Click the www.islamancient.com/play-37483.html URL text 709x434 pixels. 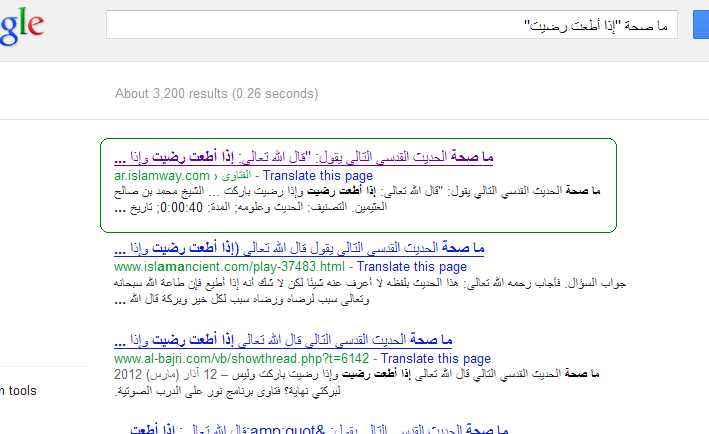point(229,267)
